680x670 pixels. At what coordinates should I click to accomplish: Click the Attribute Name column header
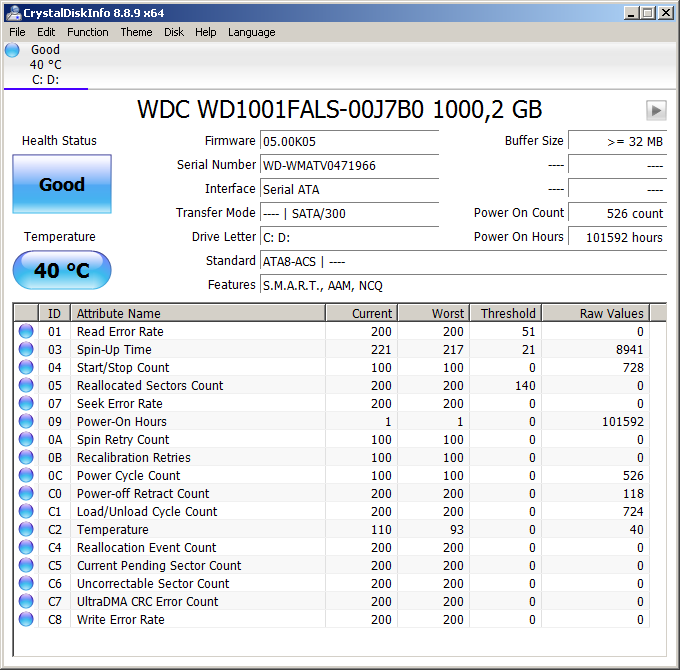pos(198,313)
